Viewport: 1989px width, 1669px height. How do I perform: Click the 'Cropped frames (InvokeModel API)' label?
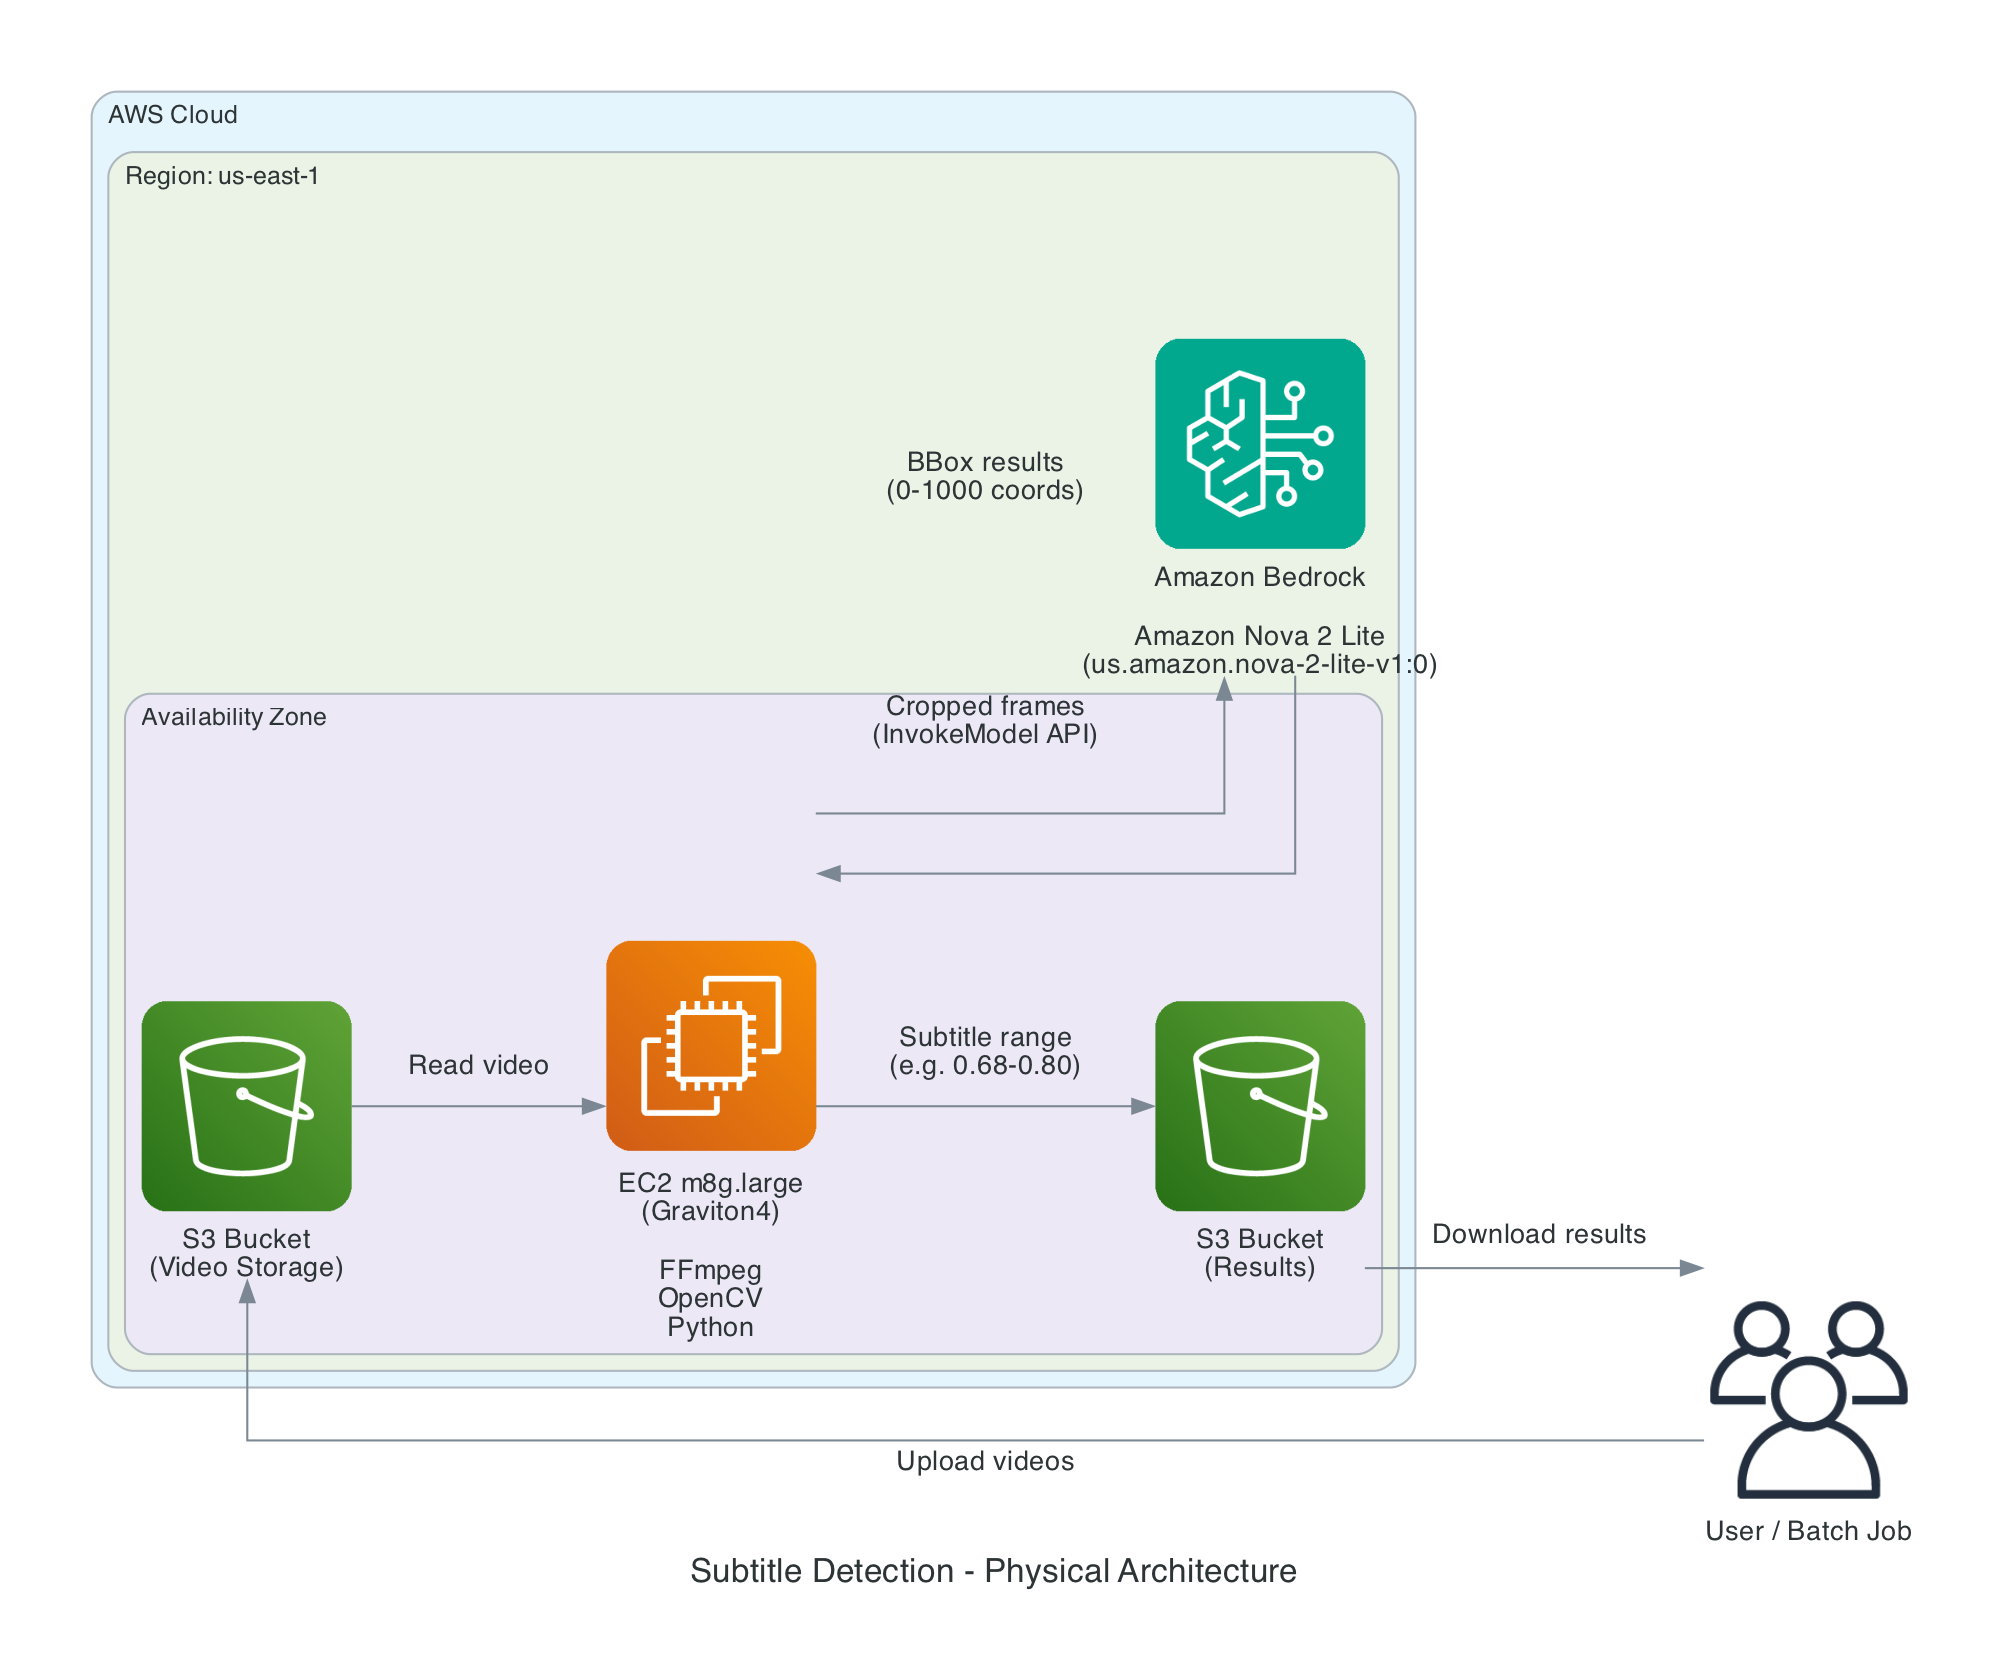click(985, 720)
